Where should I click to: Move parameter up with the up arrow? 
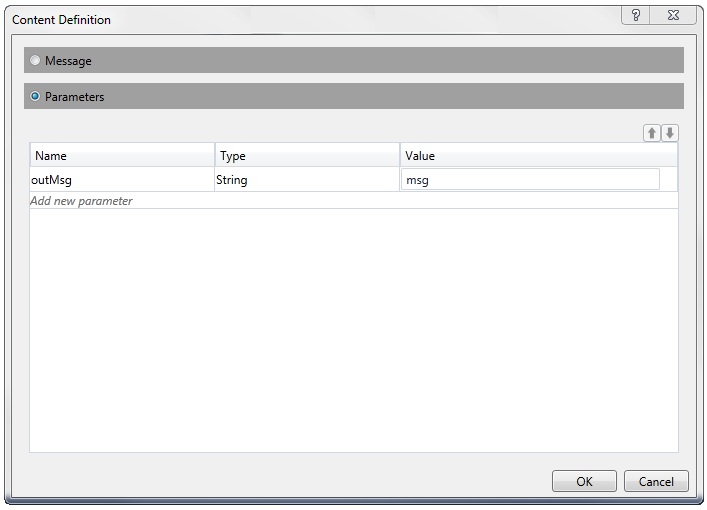[652, 133]
